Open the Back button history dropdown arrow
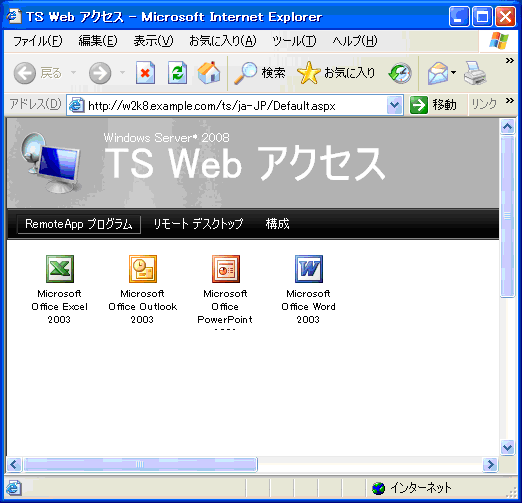This screenshot has height=503, width=522. coord(74,72)
